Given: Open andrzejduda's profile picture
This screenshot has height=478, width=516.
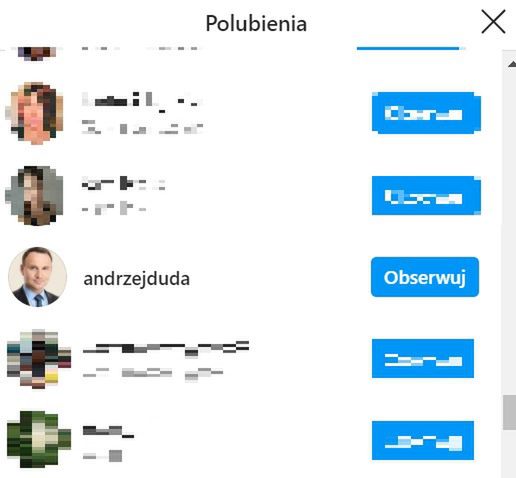Looking at the screenshot, I should pos(37,276).
